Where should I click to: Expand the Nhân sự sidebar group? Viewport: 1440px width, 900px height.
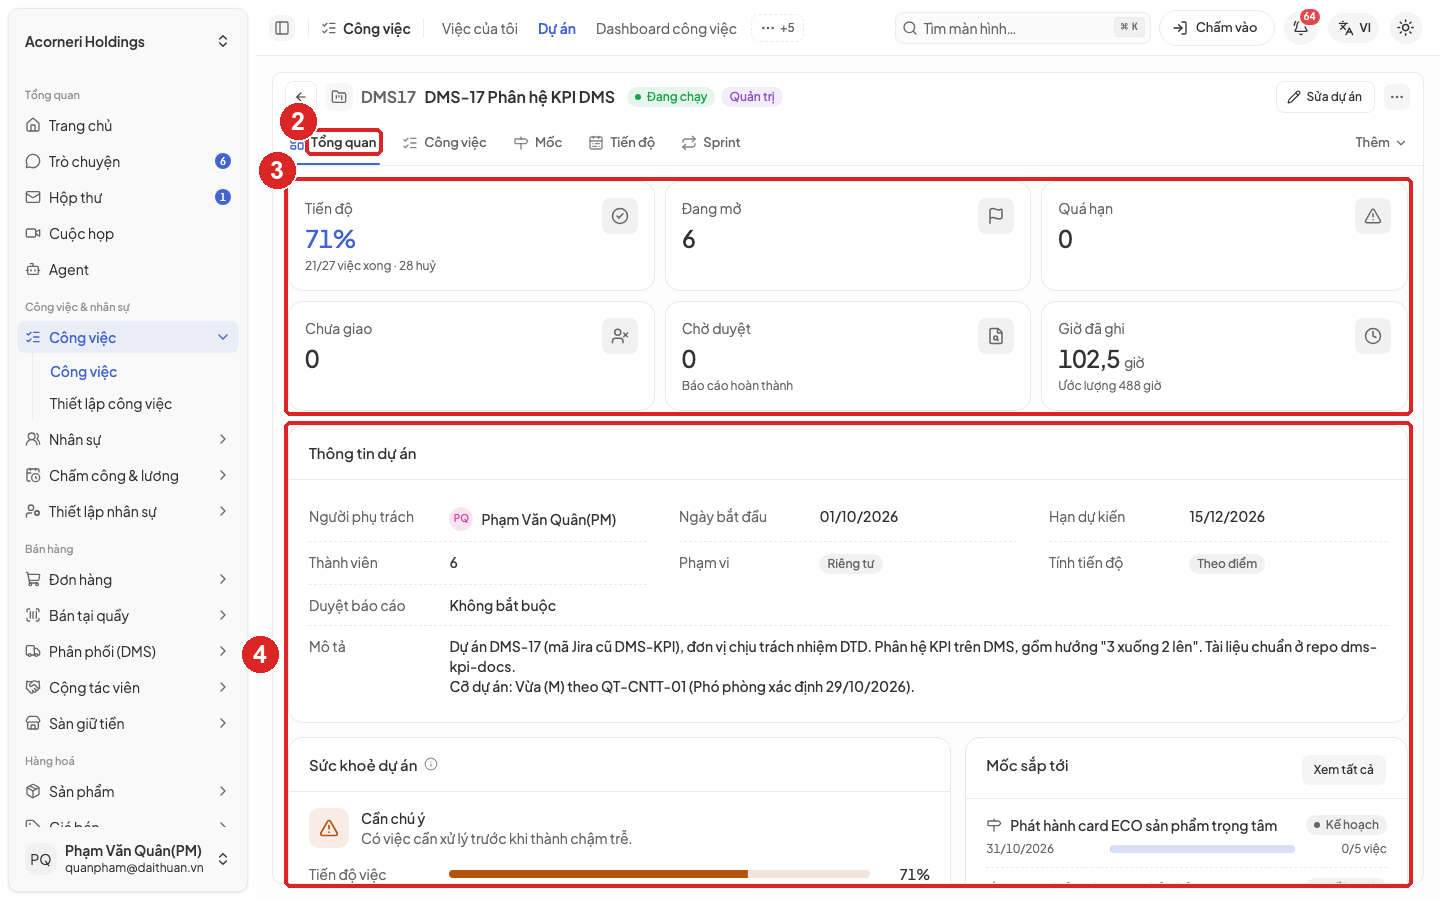128,440
